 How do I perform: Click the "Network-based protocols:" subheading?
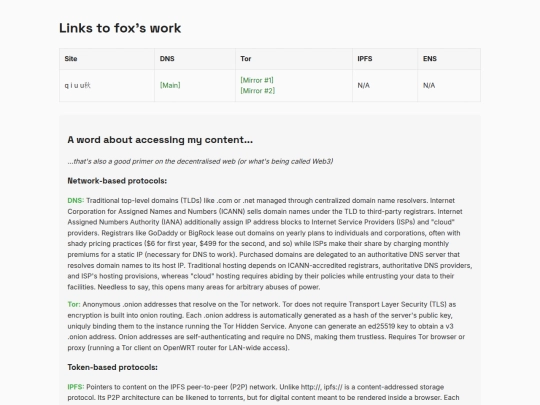(117, 181)
